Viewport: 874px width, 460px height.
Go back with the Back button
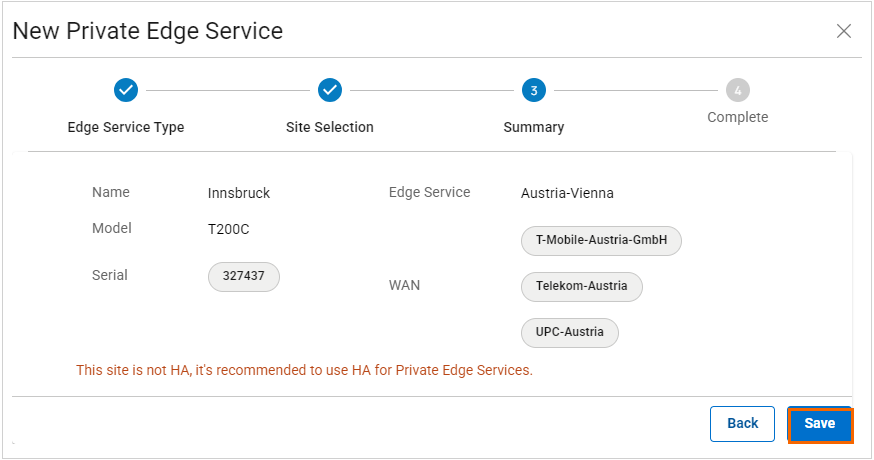(742, 423)
